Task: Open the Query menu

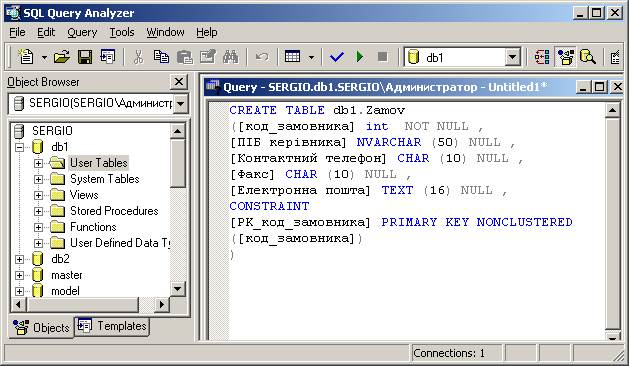Action: coord(82,32)
